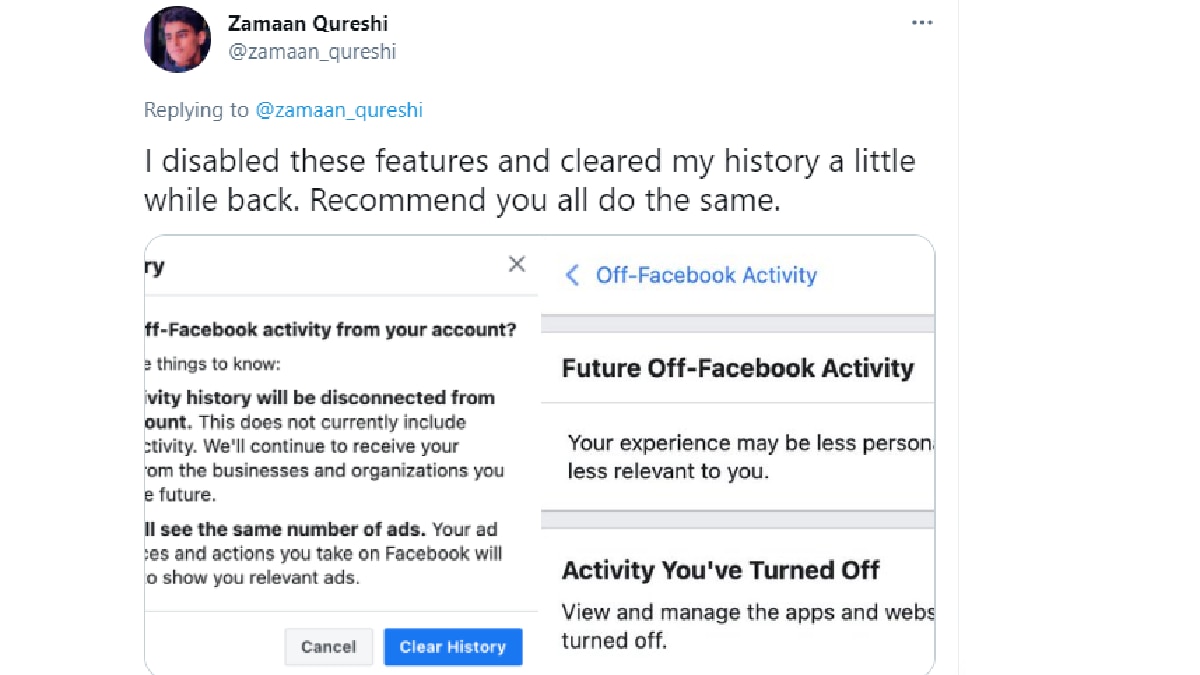Screen dimensions: 1200x675
Task: Confirm with the blue Clear History button
Action: [x=453, y=647]
